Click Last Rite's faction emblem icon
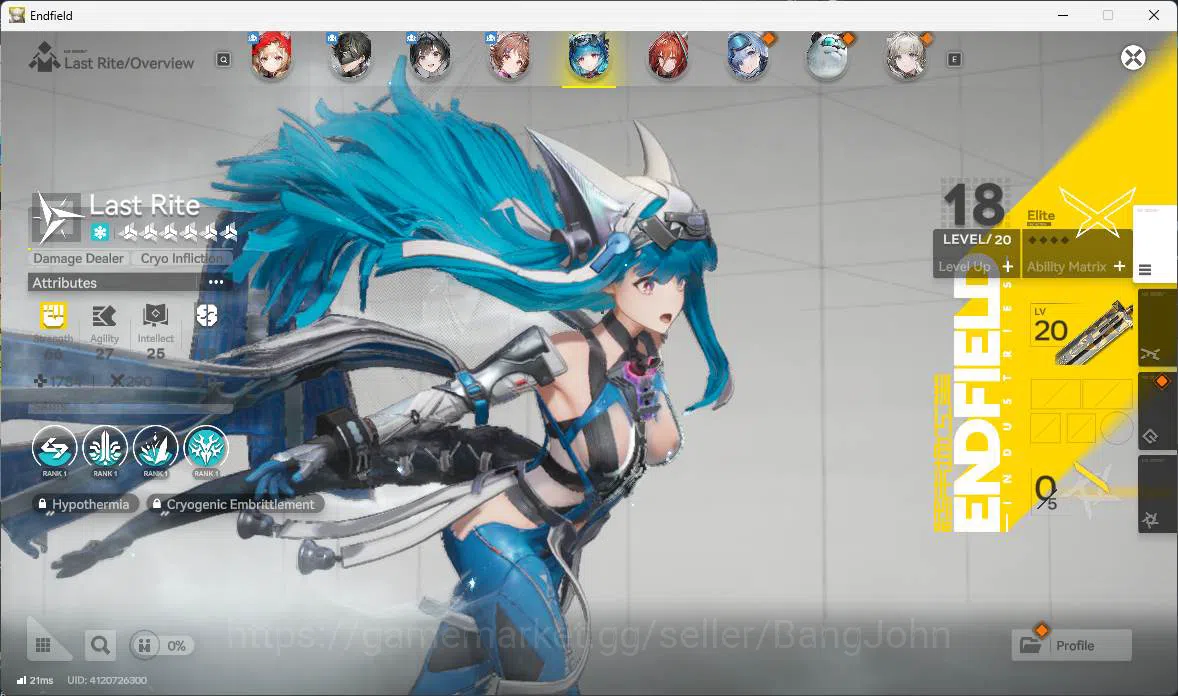 click(56, 218)
